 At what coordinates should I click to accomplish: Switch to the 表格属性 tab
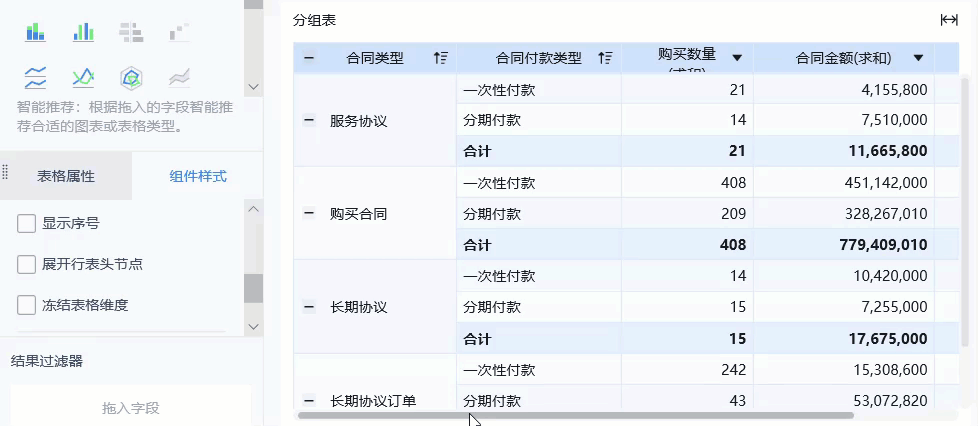pos(66,177)
